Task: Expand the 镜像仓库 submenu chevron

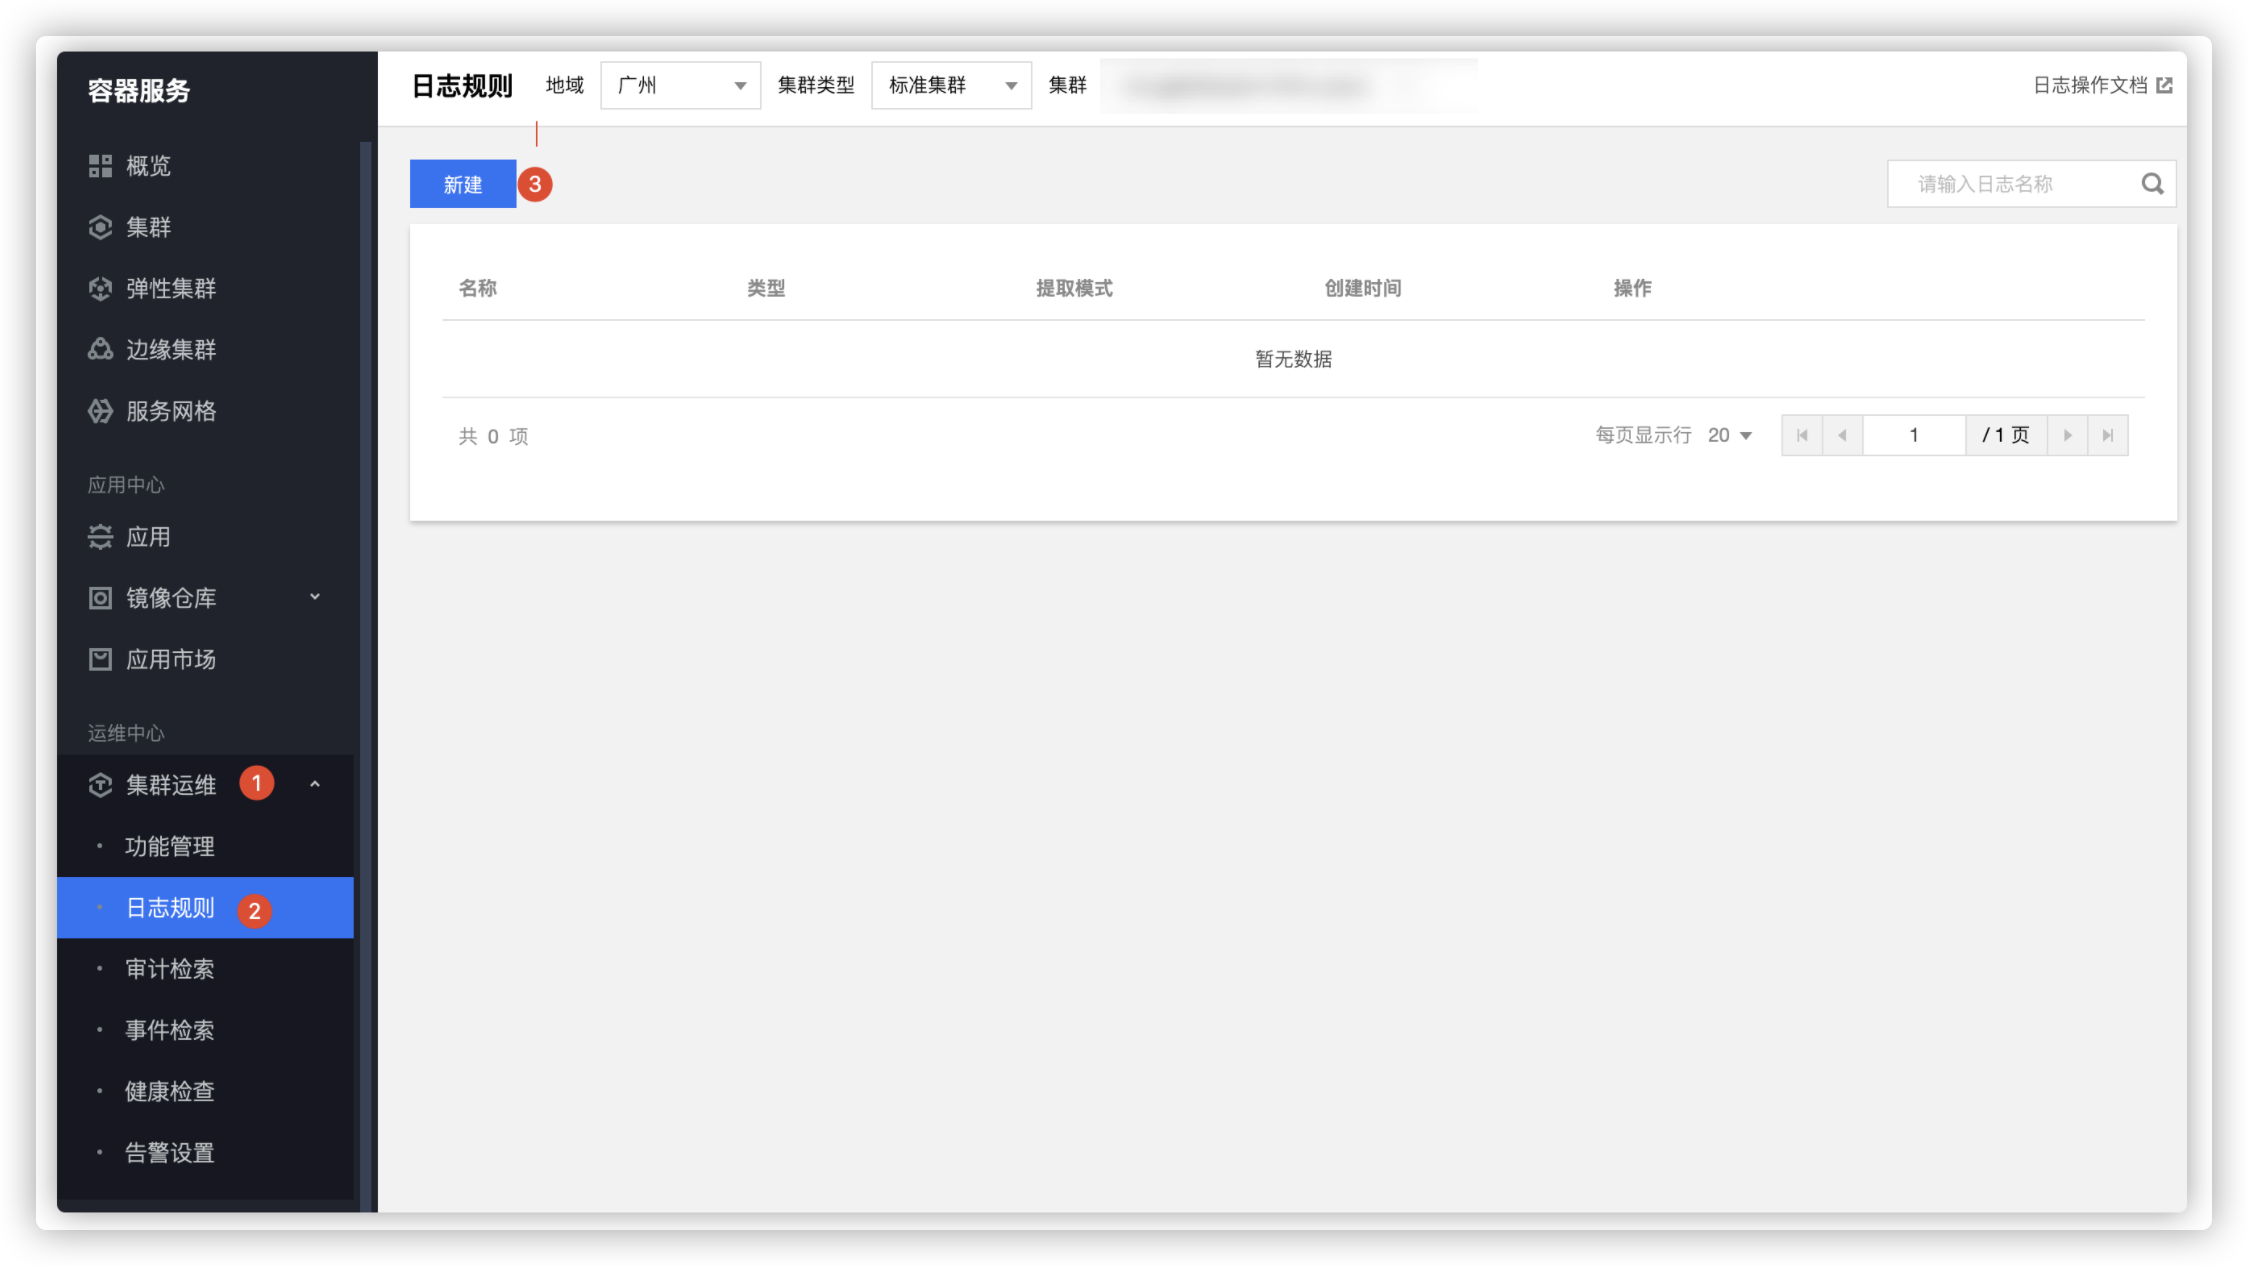Action: coord(315,597)
